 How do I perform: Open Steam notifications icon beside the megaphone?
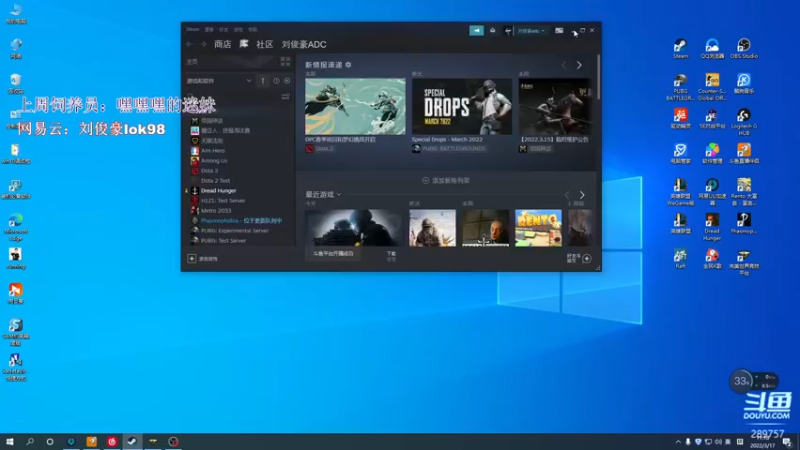[492, 31]
